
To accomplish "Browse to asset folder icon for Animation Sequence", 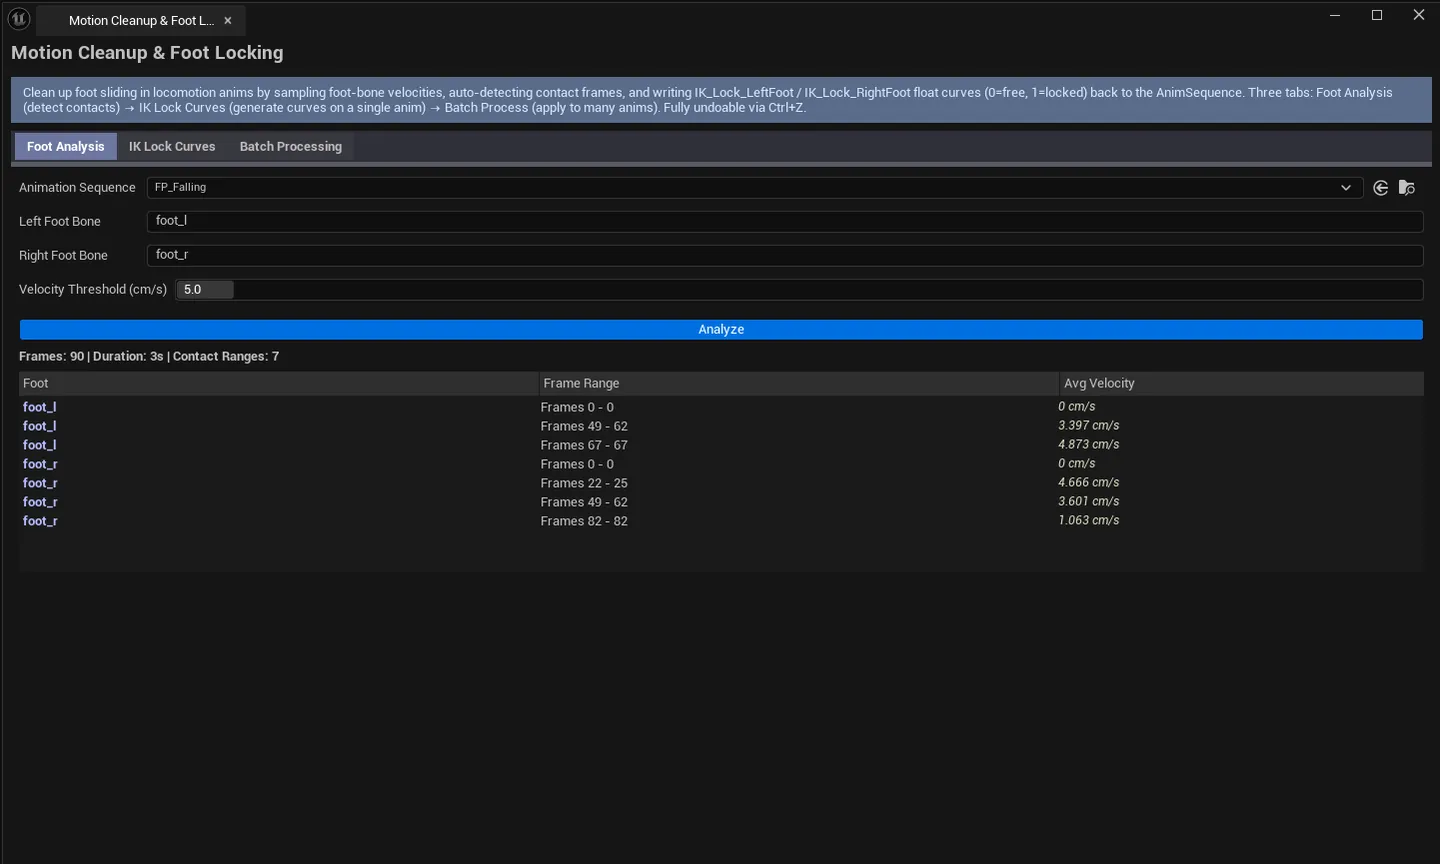I will [1406, 188].
